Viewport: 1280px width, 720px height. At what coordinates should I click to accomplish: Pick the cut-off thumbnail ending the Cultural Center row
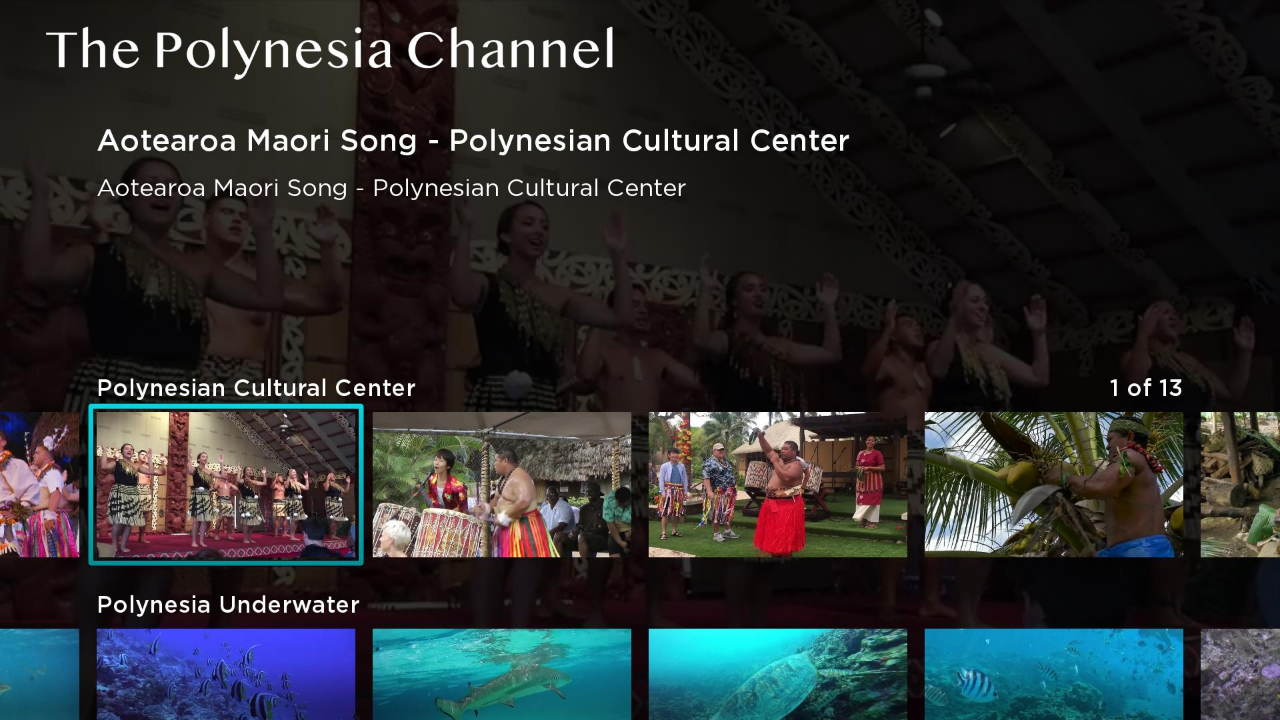pyautogui.click(x=1240, y=485)
